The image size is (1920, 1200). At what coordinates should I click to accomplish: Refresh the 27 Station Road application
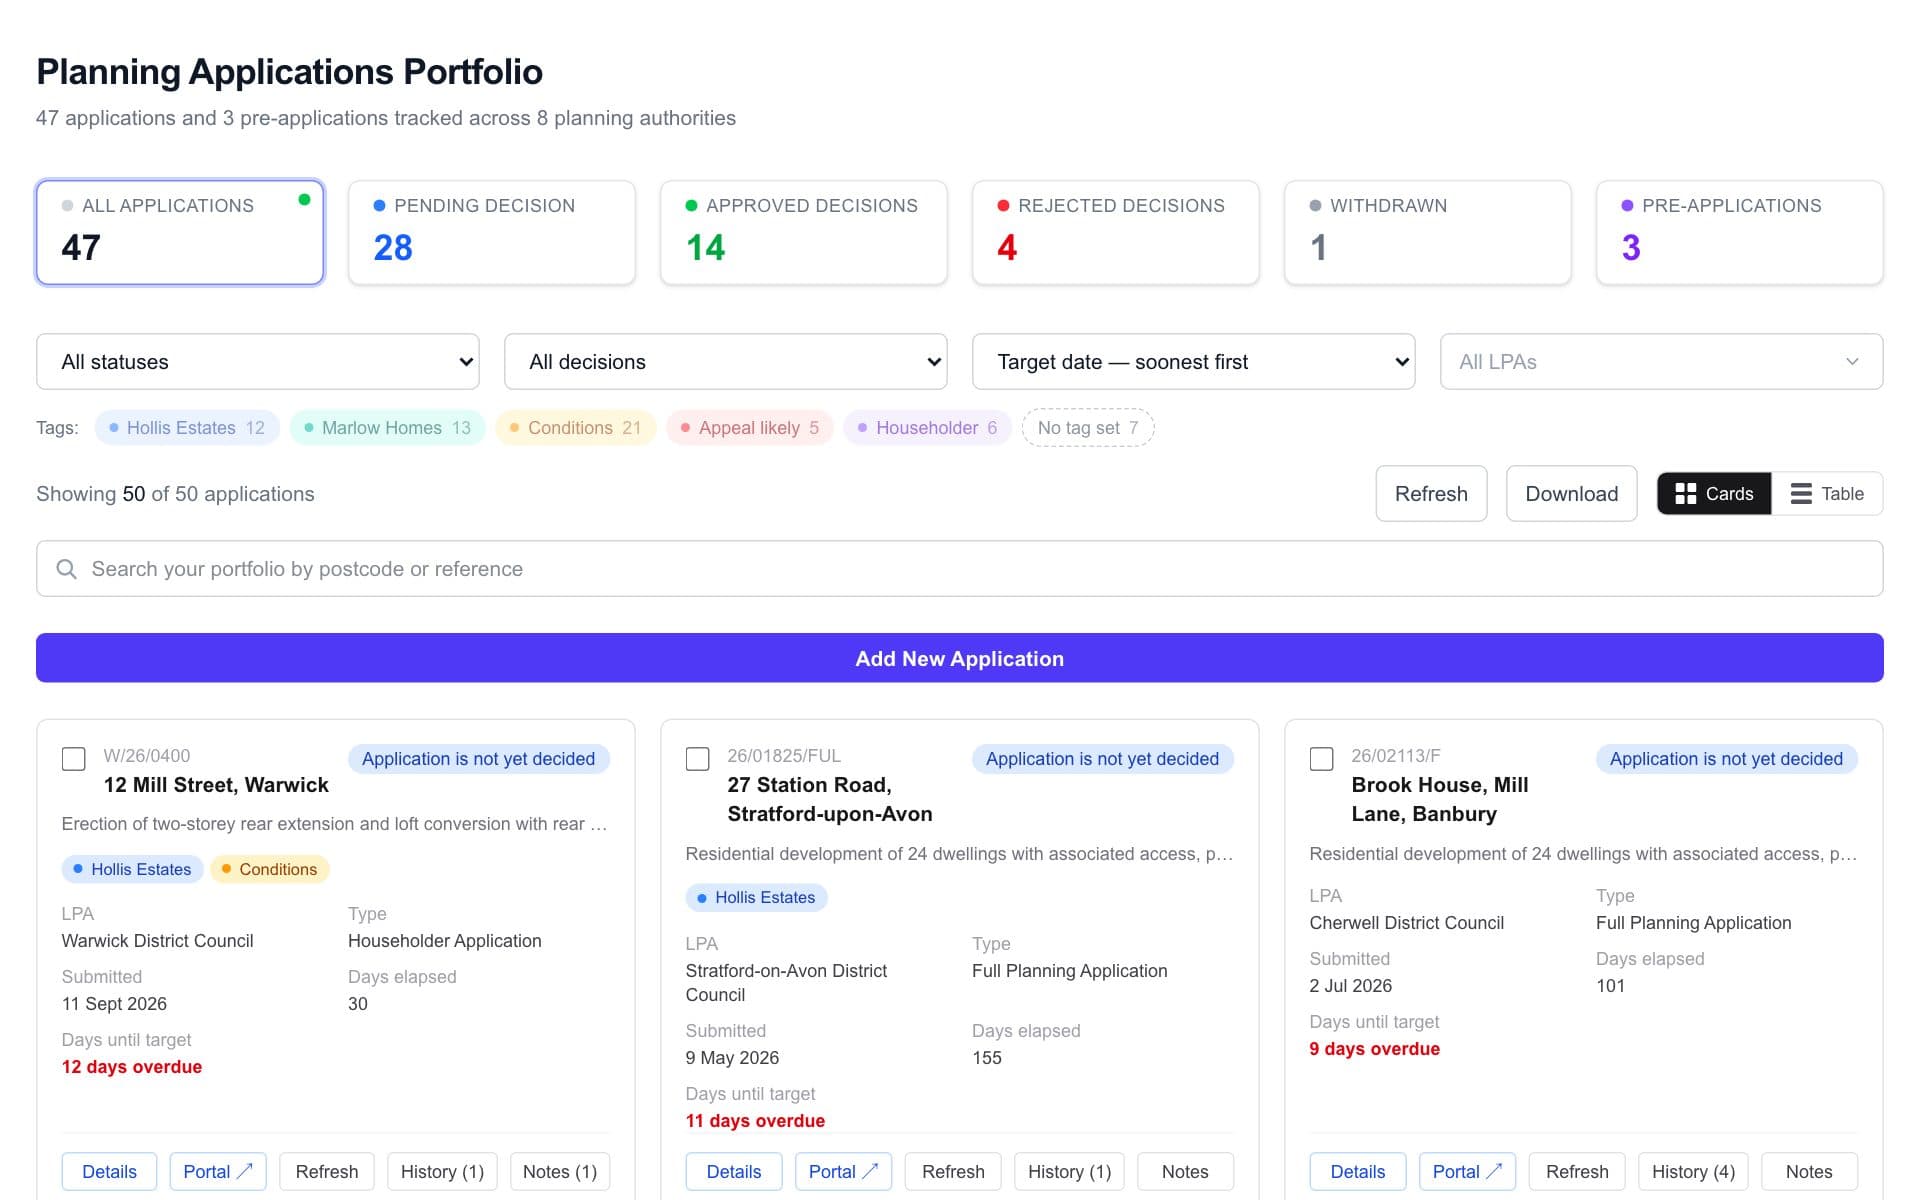(x=953, y=1171)
